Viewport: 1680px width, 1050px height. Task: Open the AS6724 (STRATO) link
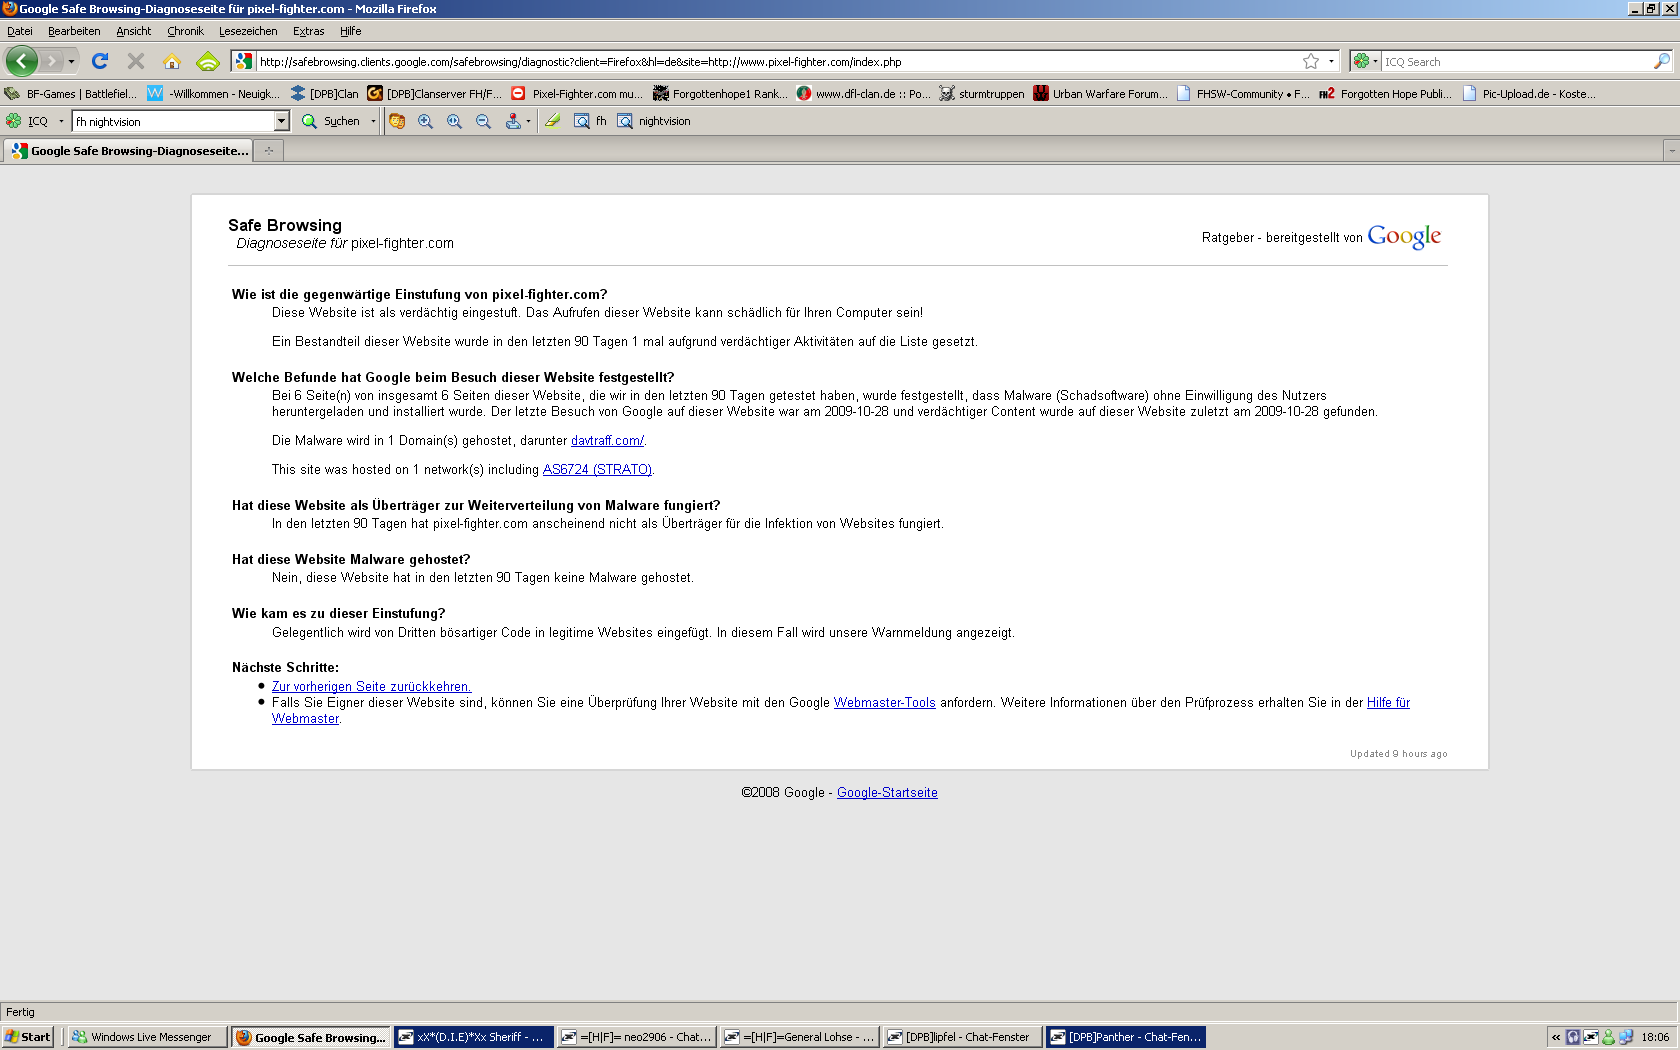[597, 469]
